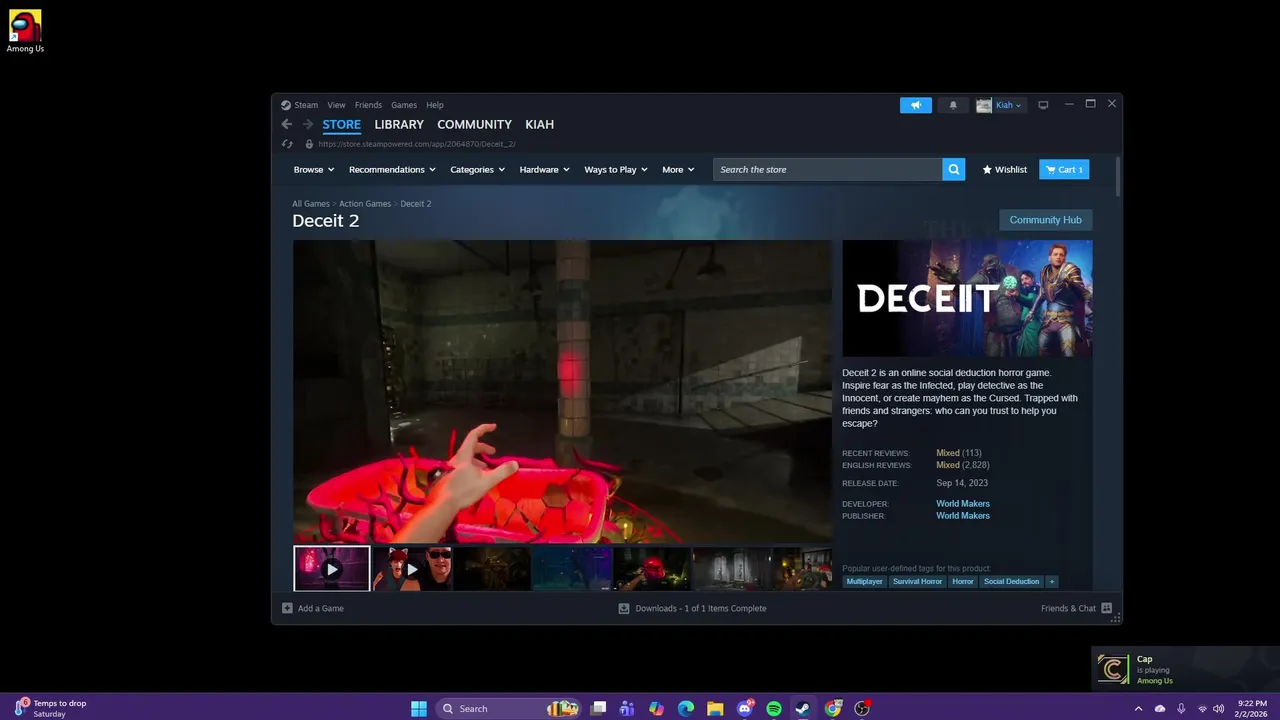The height and width of the screenshot is (720, 1280).
Task: Expand the Browse dropdown
Action: (x=314, y=169)
